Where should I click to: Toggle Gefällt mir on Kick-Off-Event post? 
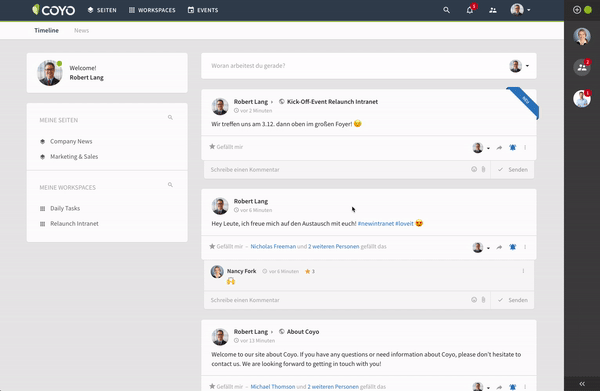click(x=226, y=147)
